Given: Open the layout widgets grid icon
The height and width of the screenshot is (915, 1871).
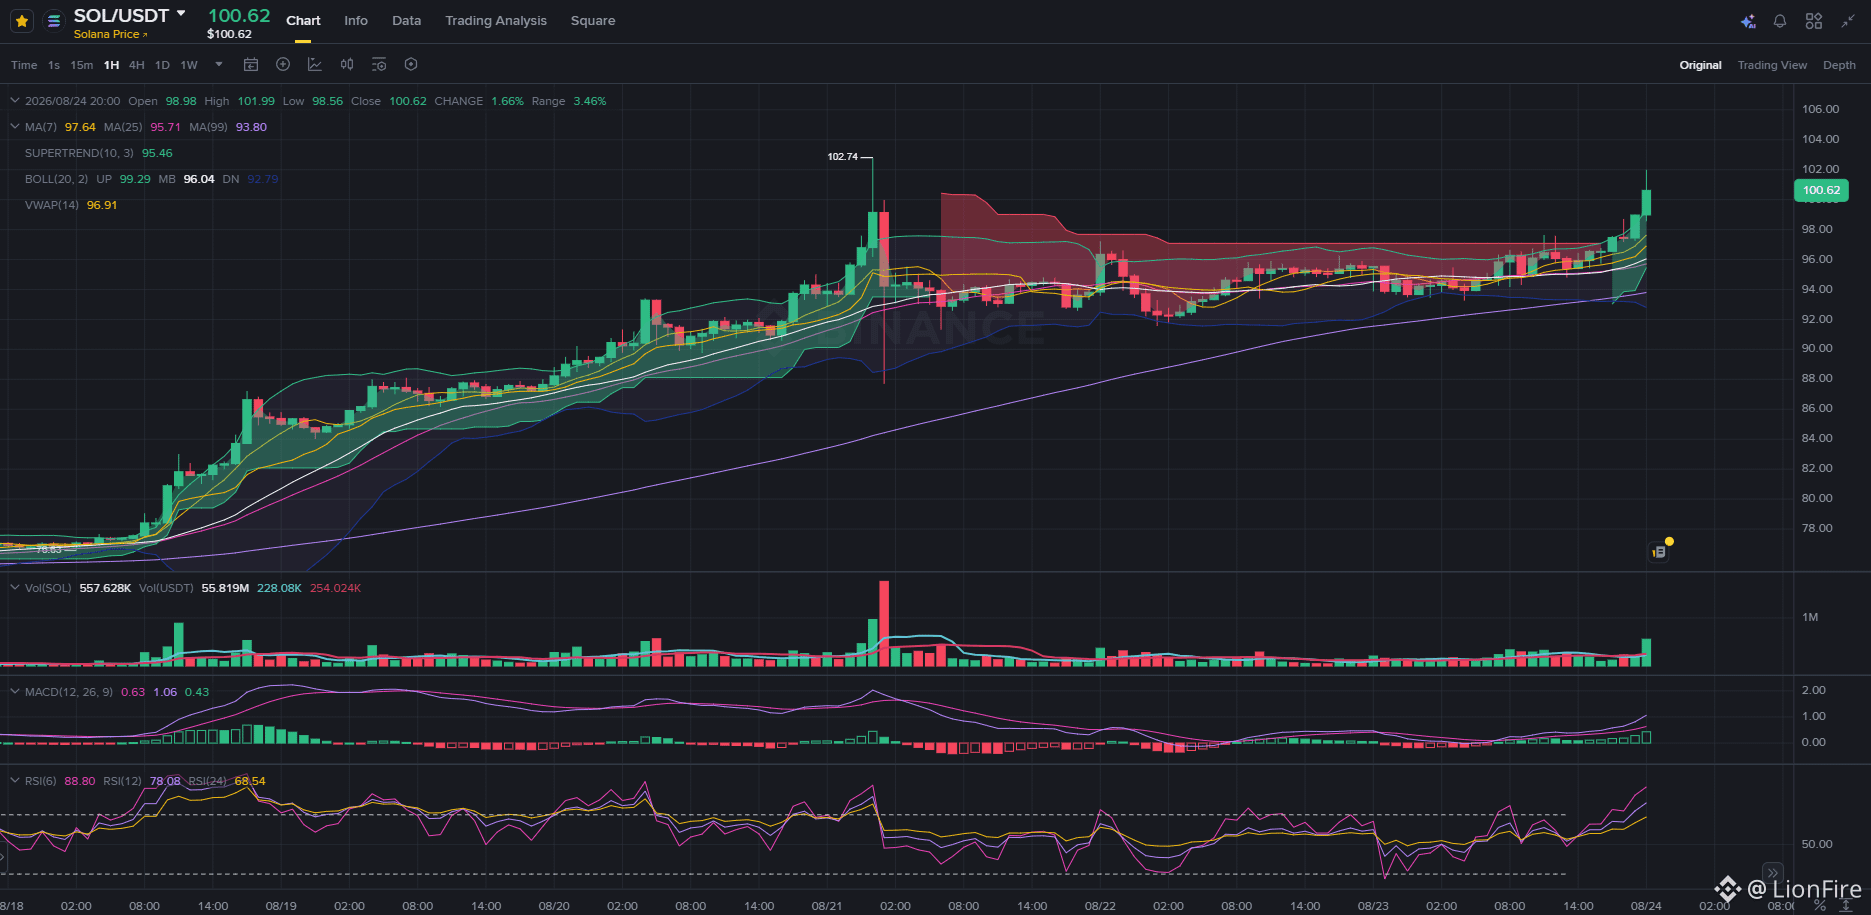Looking at the screenshot, I should pos(1814,21).
